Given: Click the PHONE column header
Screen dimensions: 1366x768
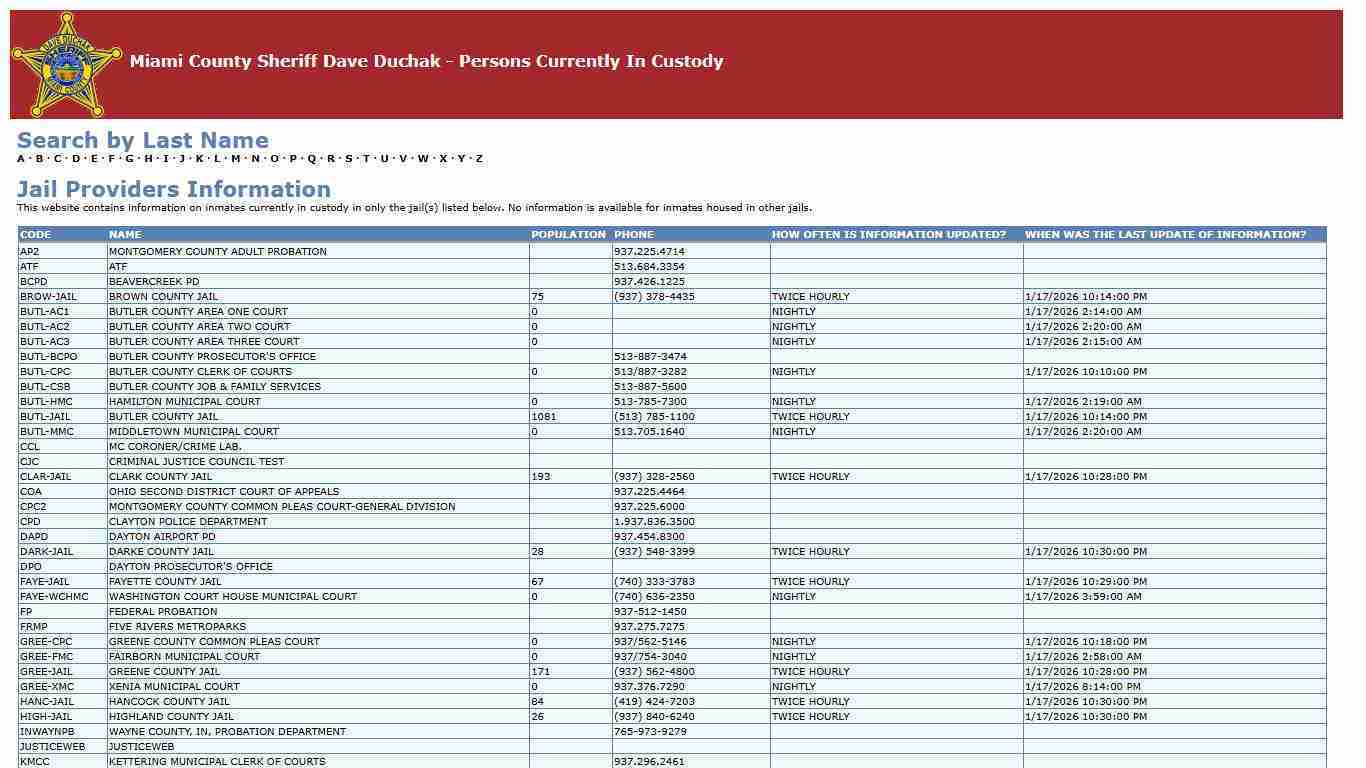Looking at the screenshot, I should click(633, 235).
